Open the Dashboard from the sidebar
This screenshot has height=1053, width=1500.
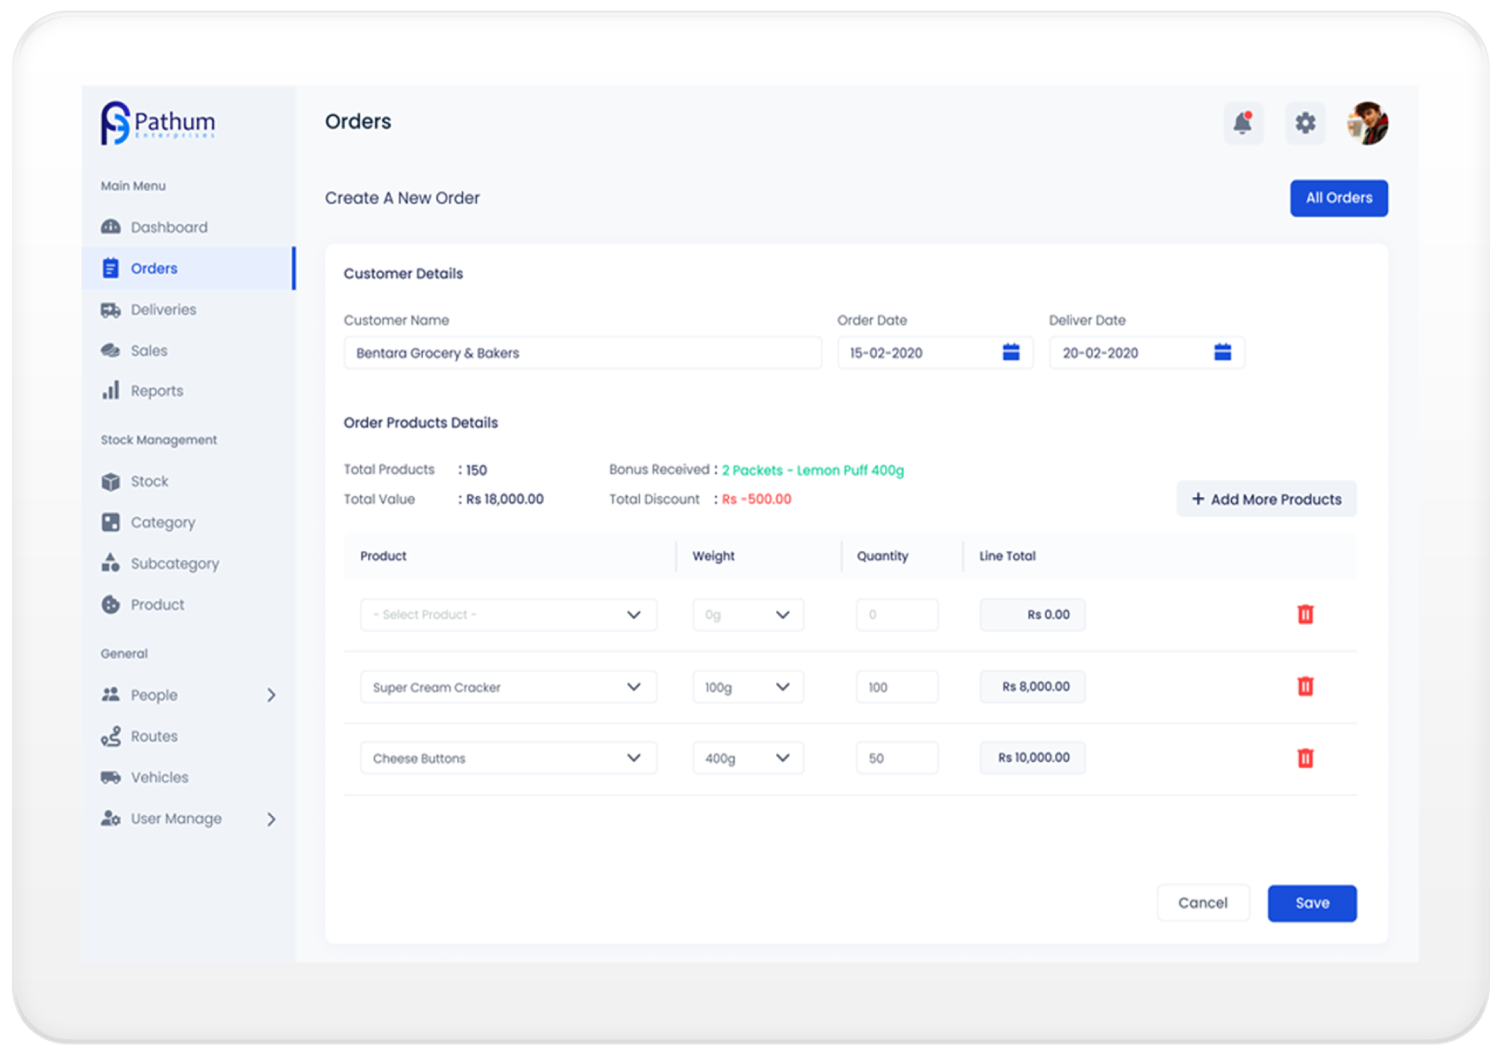(170, 226)
